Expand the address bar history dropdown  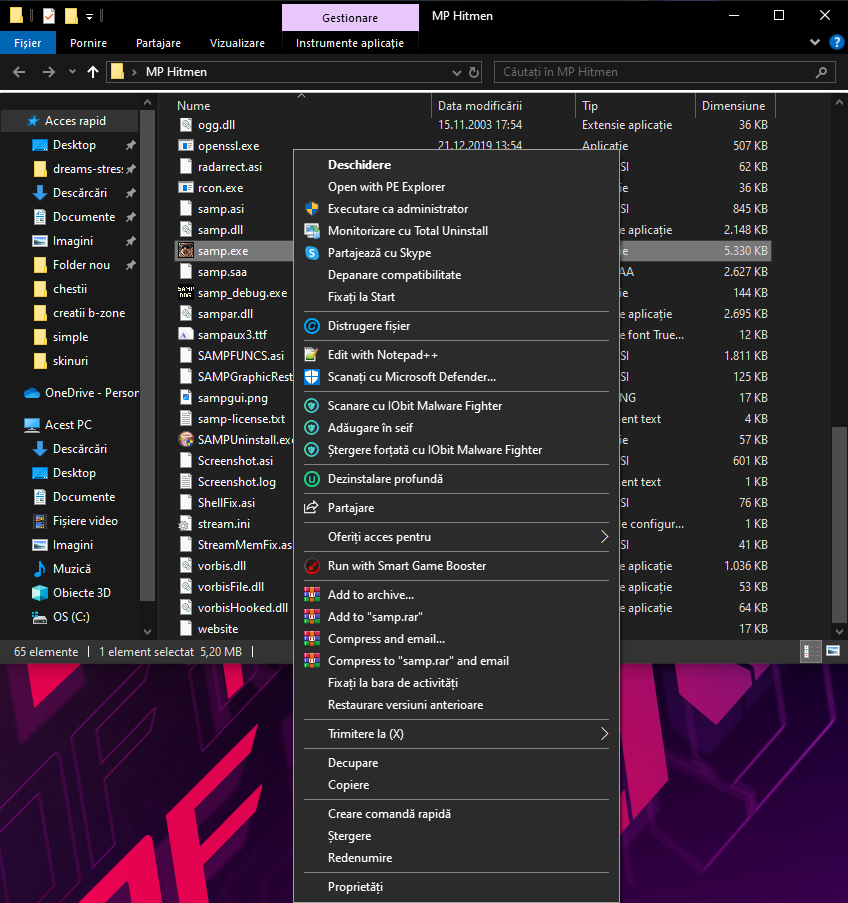457,73
